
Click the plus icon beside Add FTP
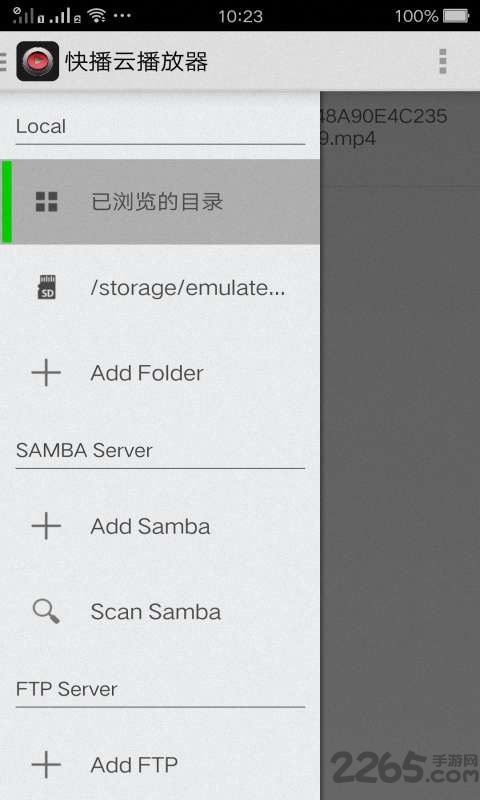46,765
